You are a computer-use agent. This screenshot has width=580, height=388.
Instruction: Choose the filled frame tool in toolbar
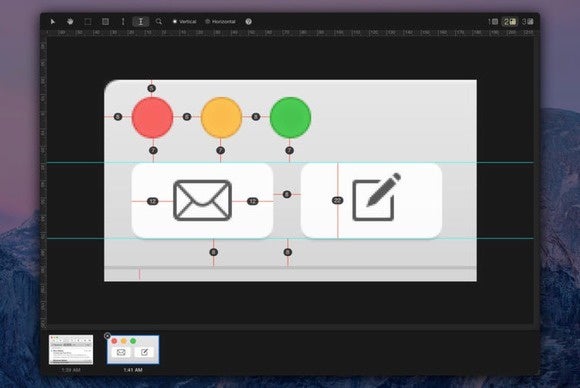pyautogui.click(x=105, y=22)
